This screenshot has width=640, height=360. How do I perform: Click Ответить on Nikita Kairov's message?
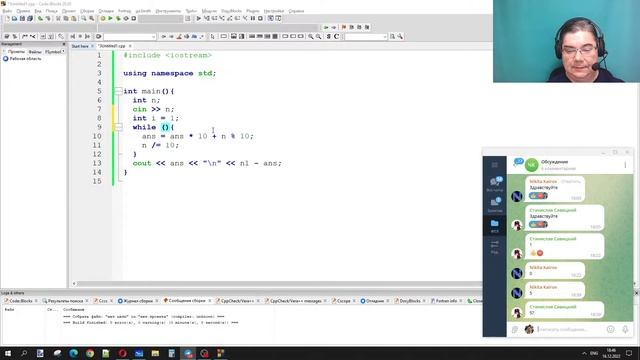[571, 181]
